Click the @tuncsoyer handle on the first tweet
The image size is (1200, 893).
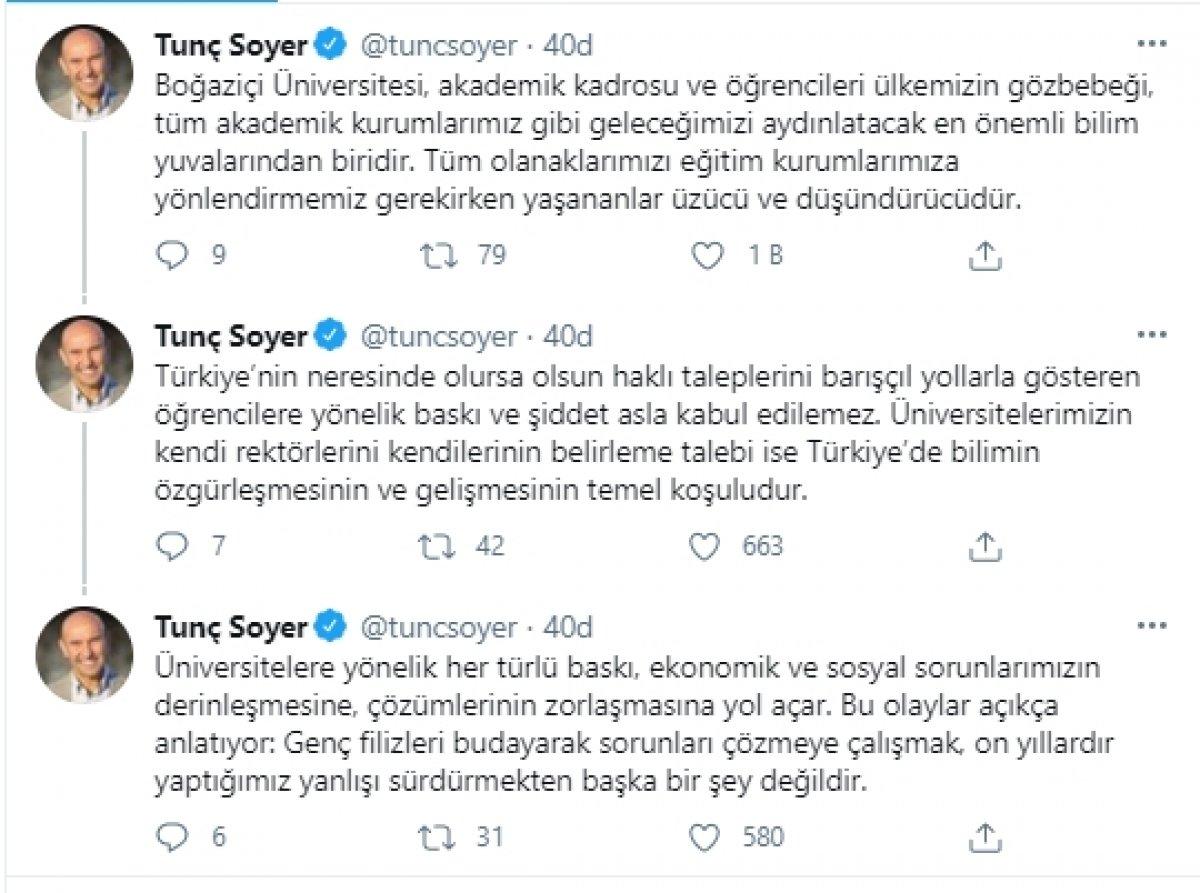coord(430,44)
